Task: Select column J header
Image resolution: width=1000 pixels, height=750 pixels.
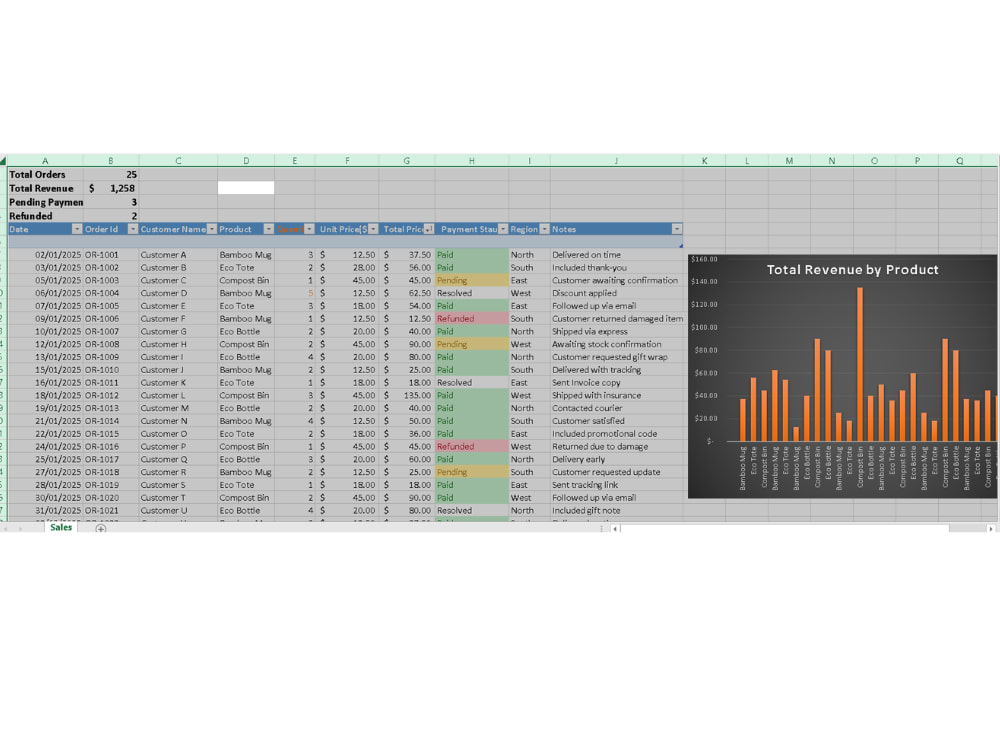Action: pos(617,161)
